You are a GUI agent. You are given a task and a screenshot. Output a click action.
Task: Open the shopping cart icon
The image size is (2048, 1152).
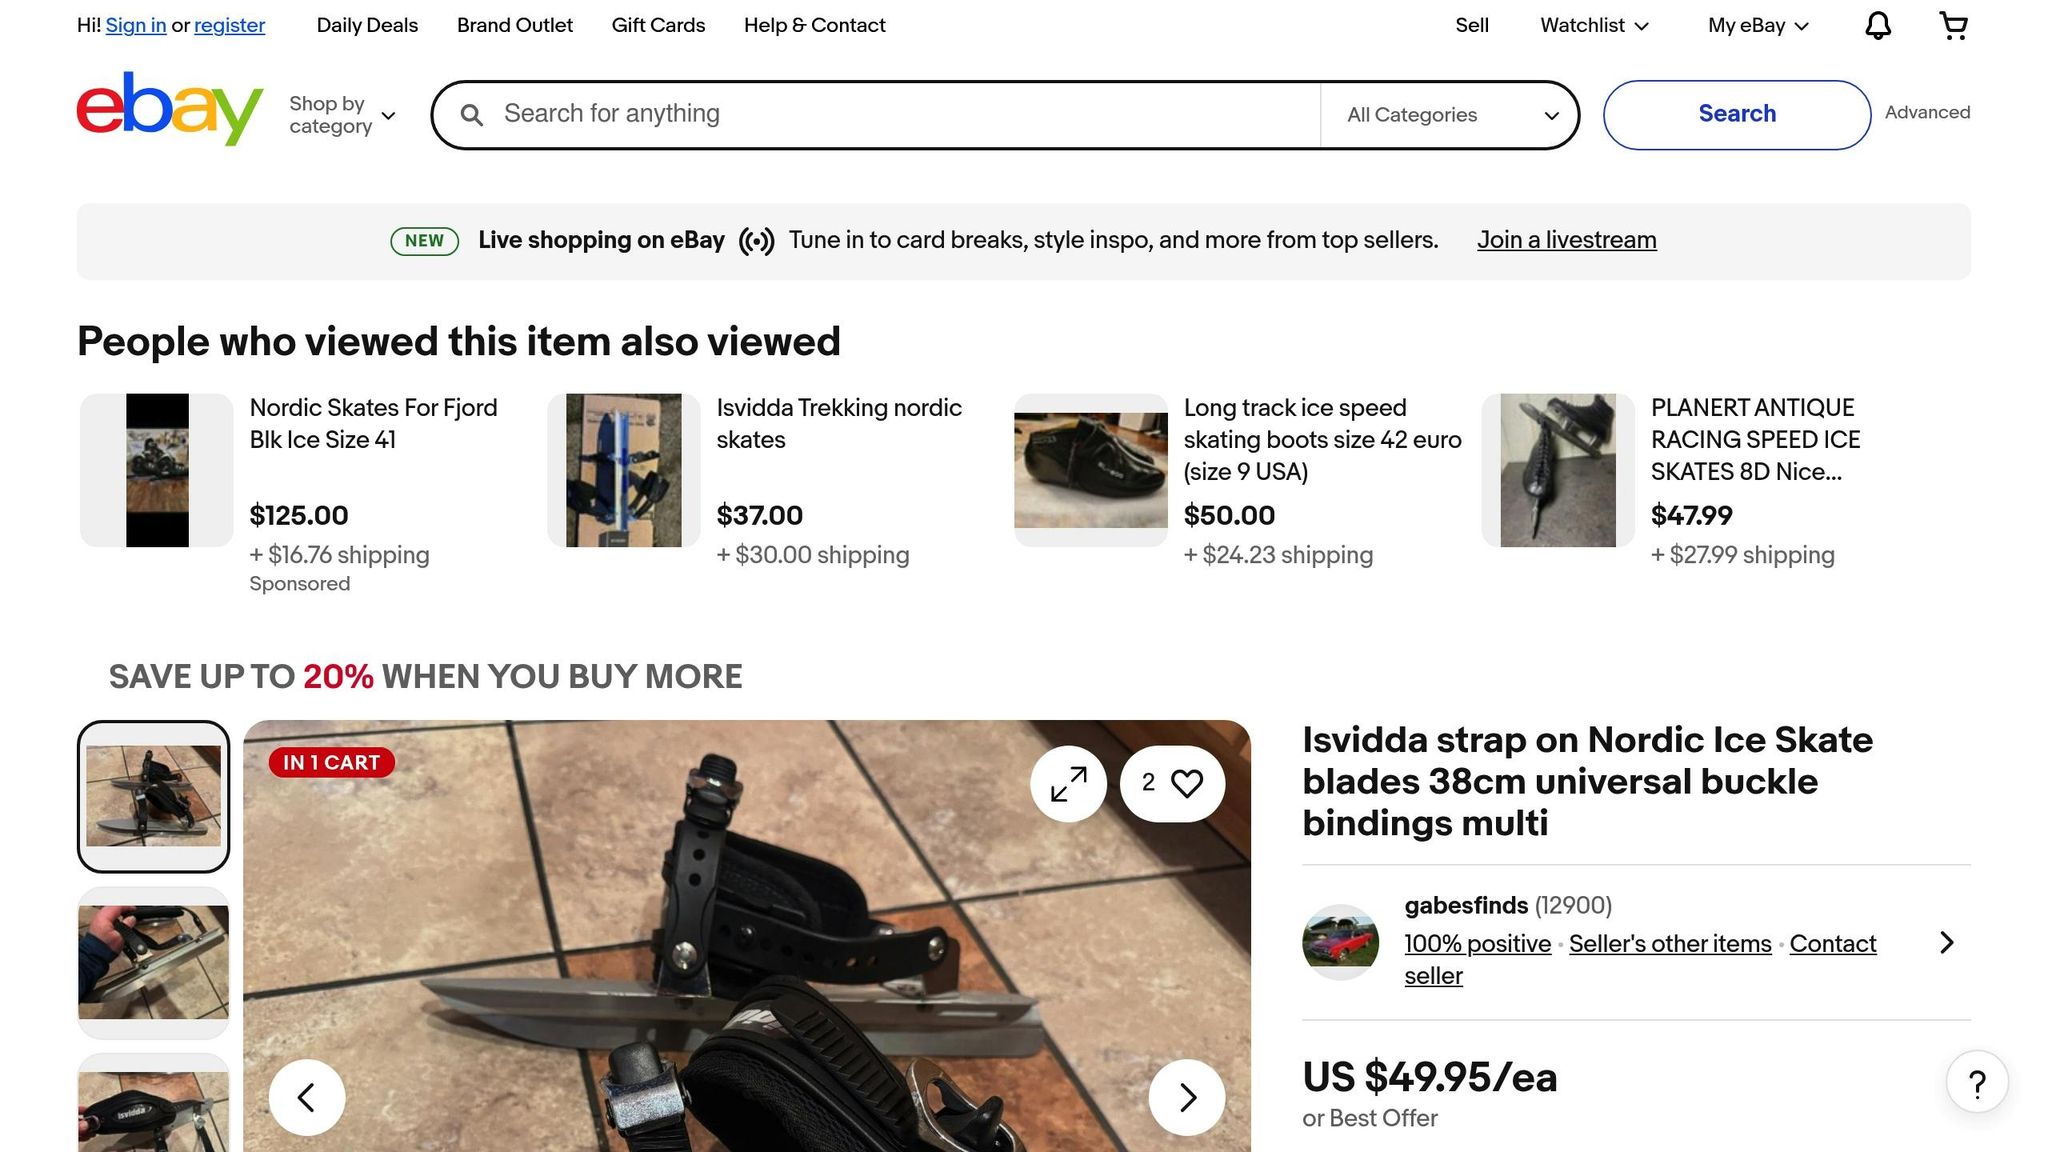click(1953, 26)
